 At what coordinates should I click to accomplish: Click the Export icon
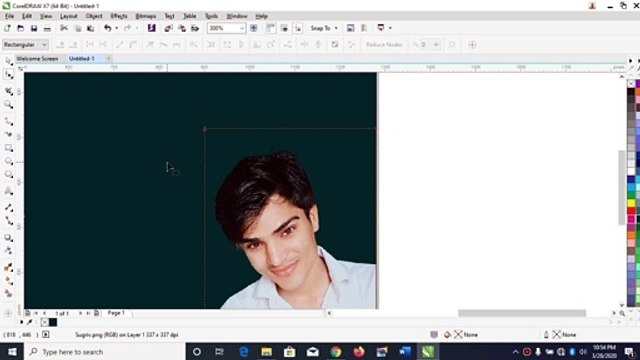point(182,28)
